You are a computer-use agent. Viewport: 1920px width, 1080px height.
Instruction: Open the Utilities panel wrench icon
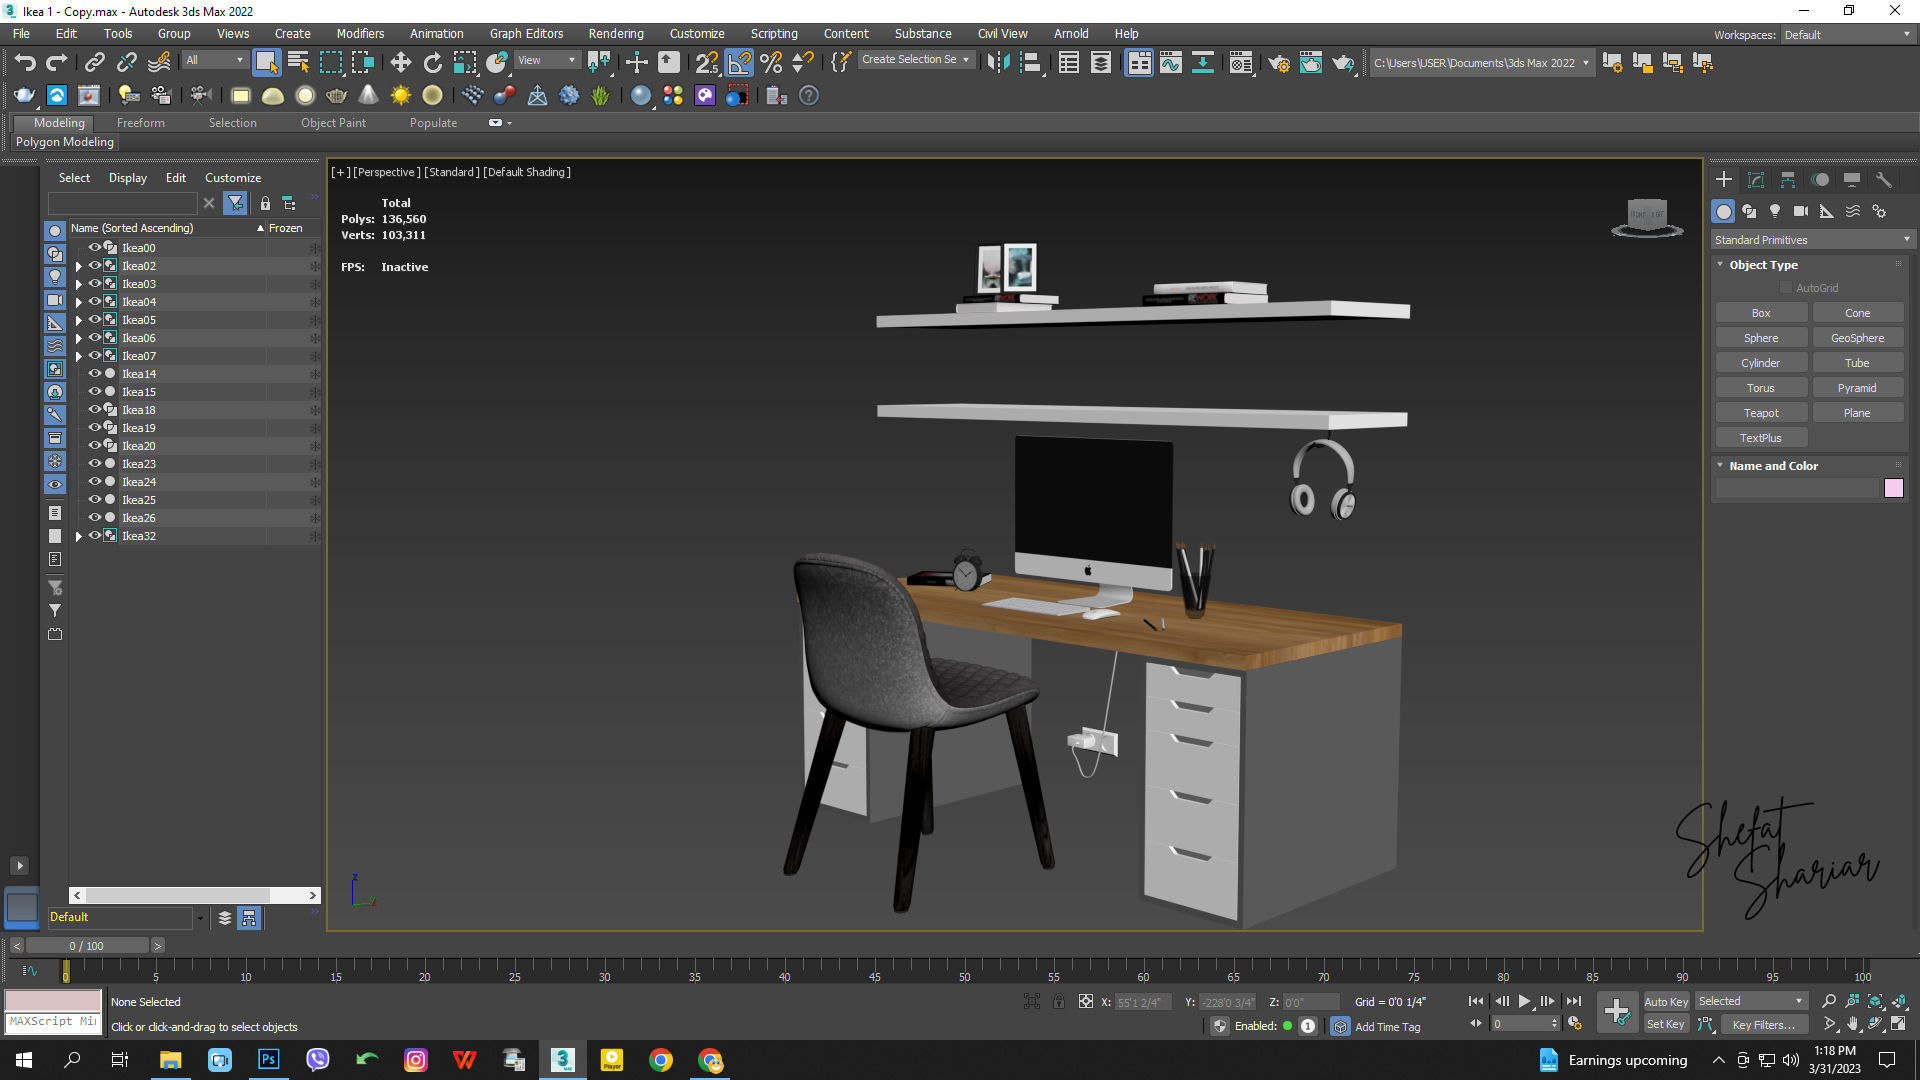[x=1884, y=180]
